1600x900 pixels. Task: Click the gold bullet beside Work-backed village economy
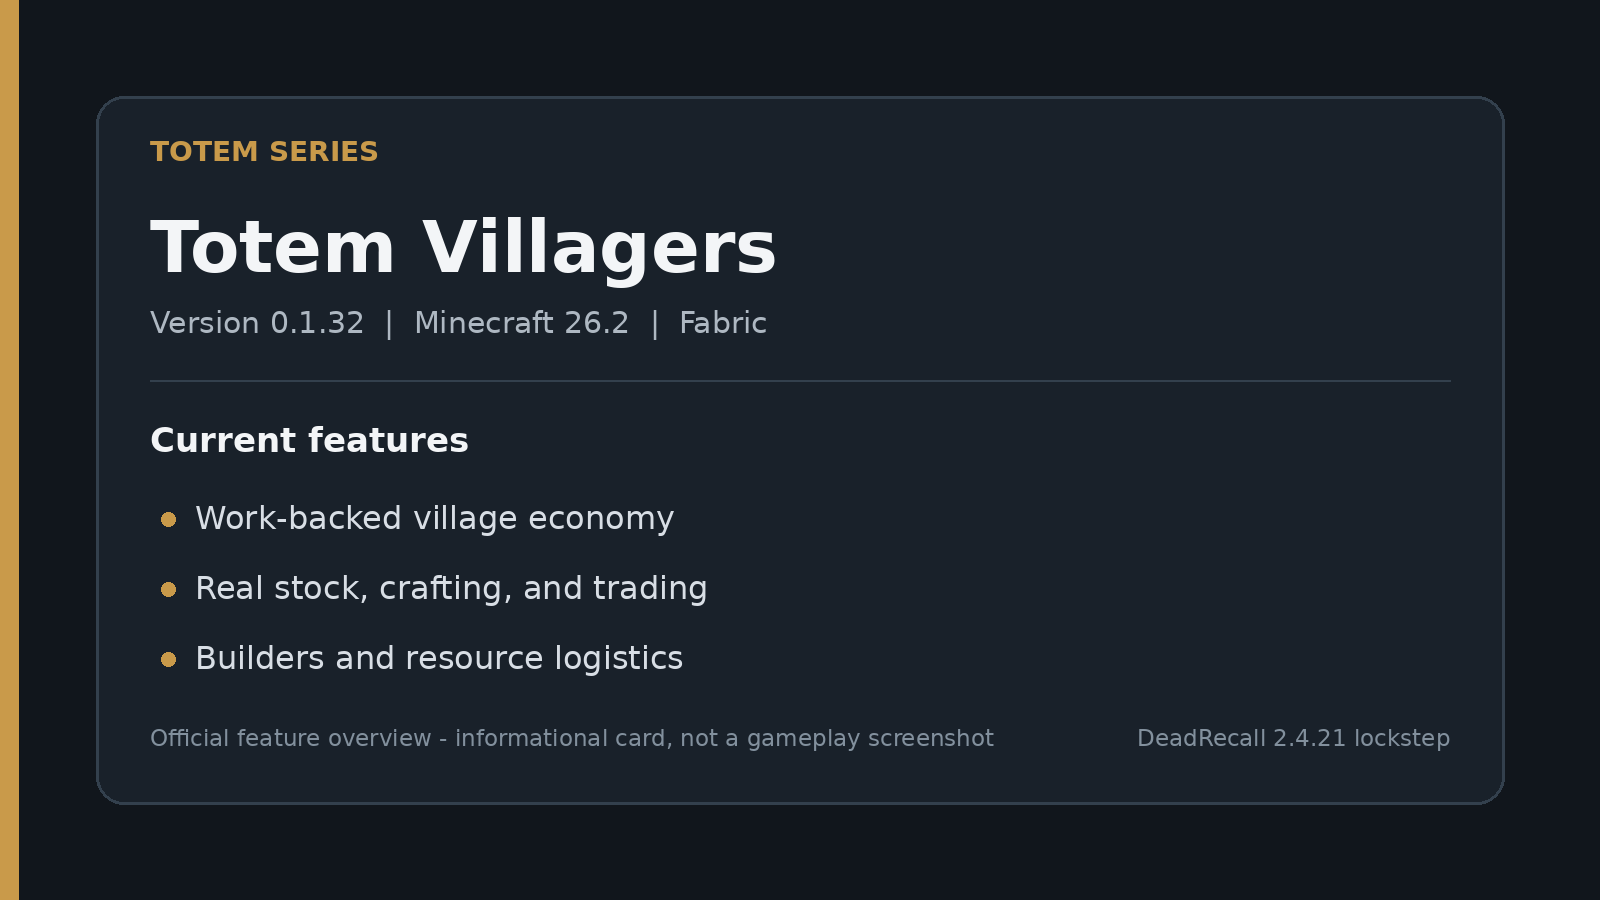168,519
